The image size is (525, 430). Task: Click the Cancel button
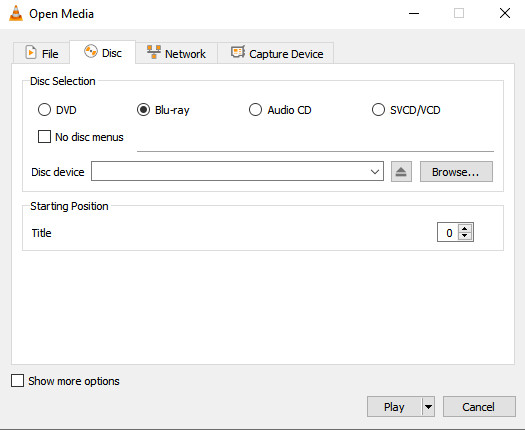click(479, 407)
